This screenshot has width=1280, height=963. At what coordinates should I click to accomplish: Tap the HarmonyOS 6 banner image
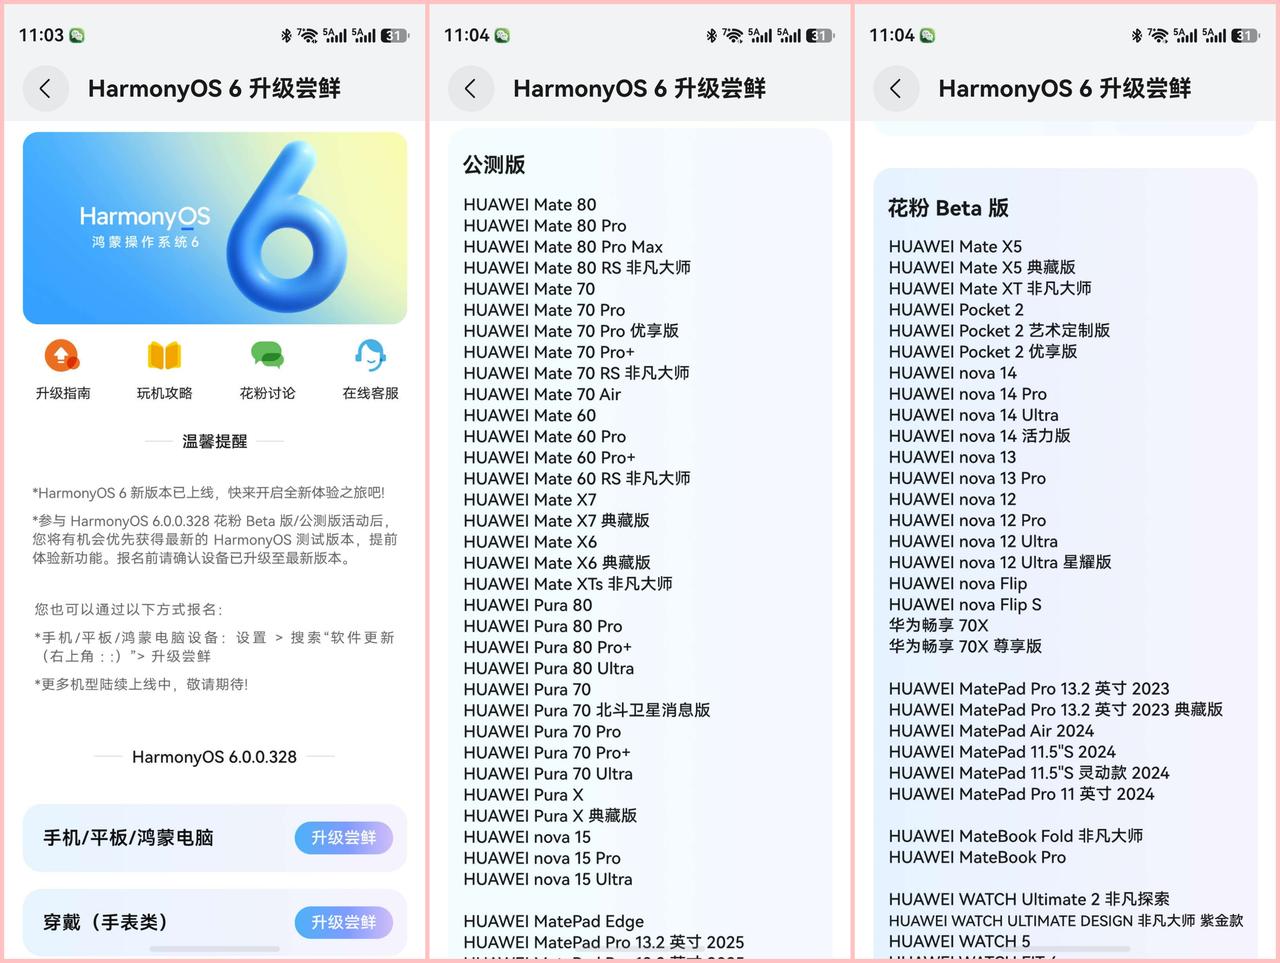point(215,228)
